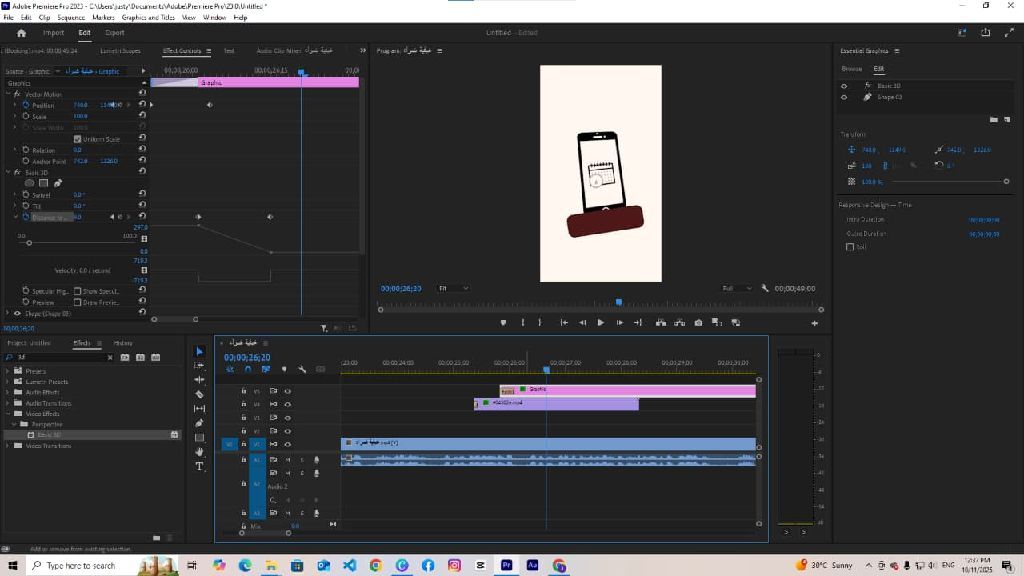Switch to the History tab

coord(122,343)
